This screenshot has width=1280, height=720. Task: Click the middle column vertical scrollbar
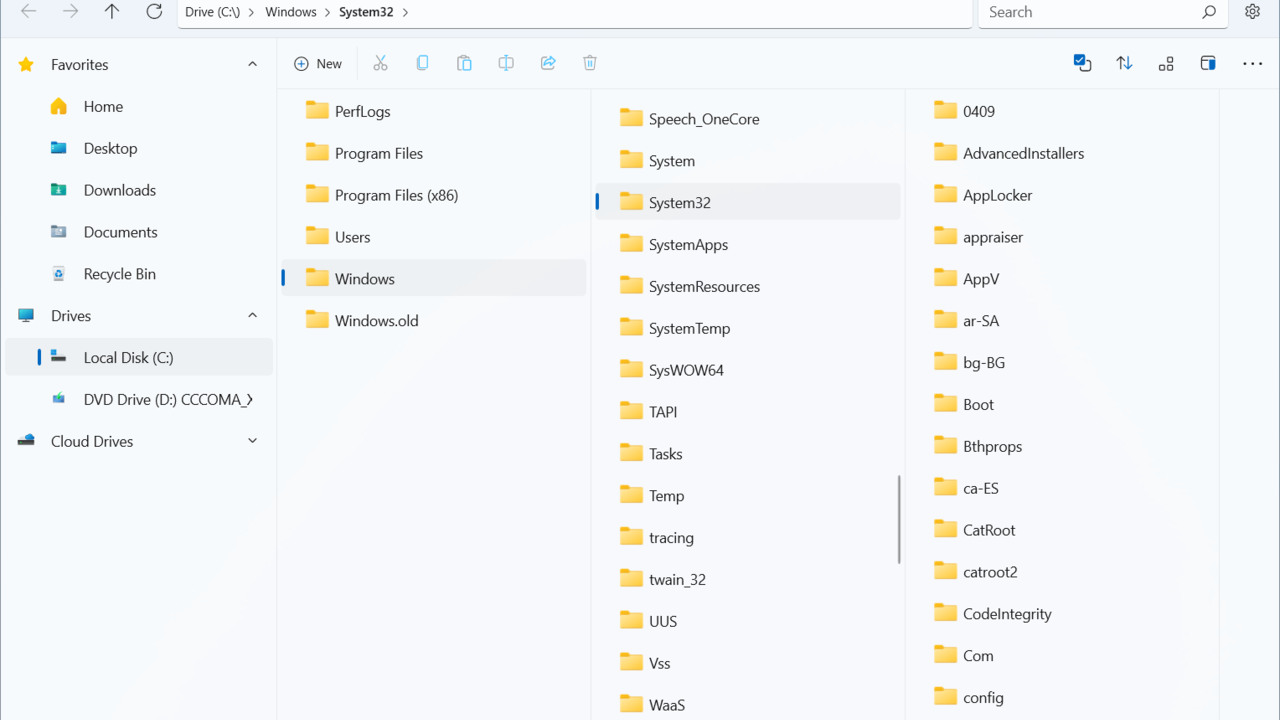tap(899, 519)
